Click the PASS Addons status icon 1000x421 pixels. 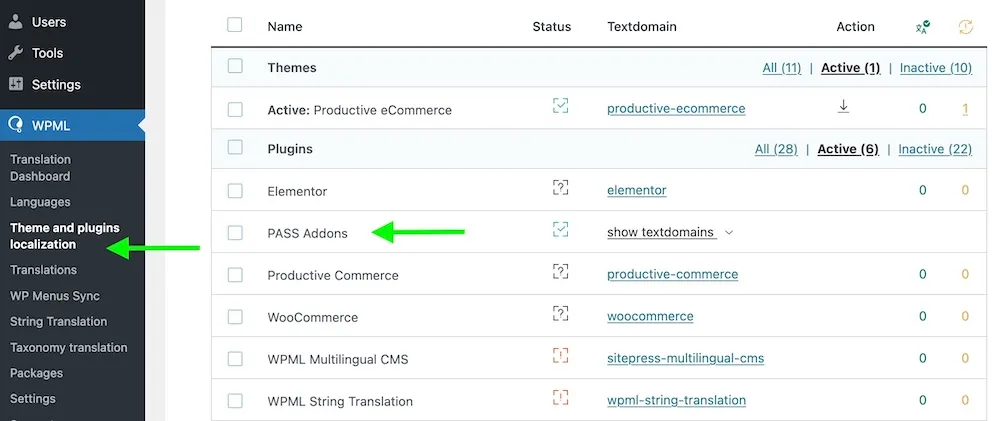point(560,230)
